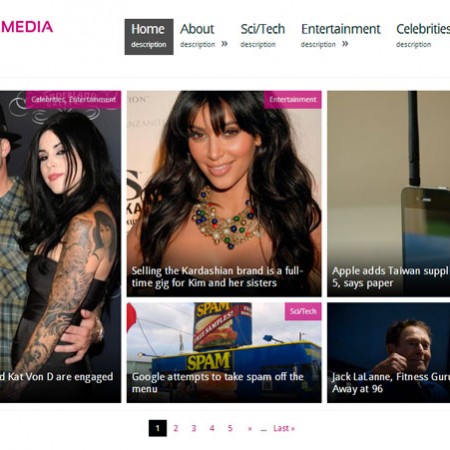Expand the About submenu arrow
The height and width of the screenshot is (450, 450).
pyautogui.click(x=224, y=44)
